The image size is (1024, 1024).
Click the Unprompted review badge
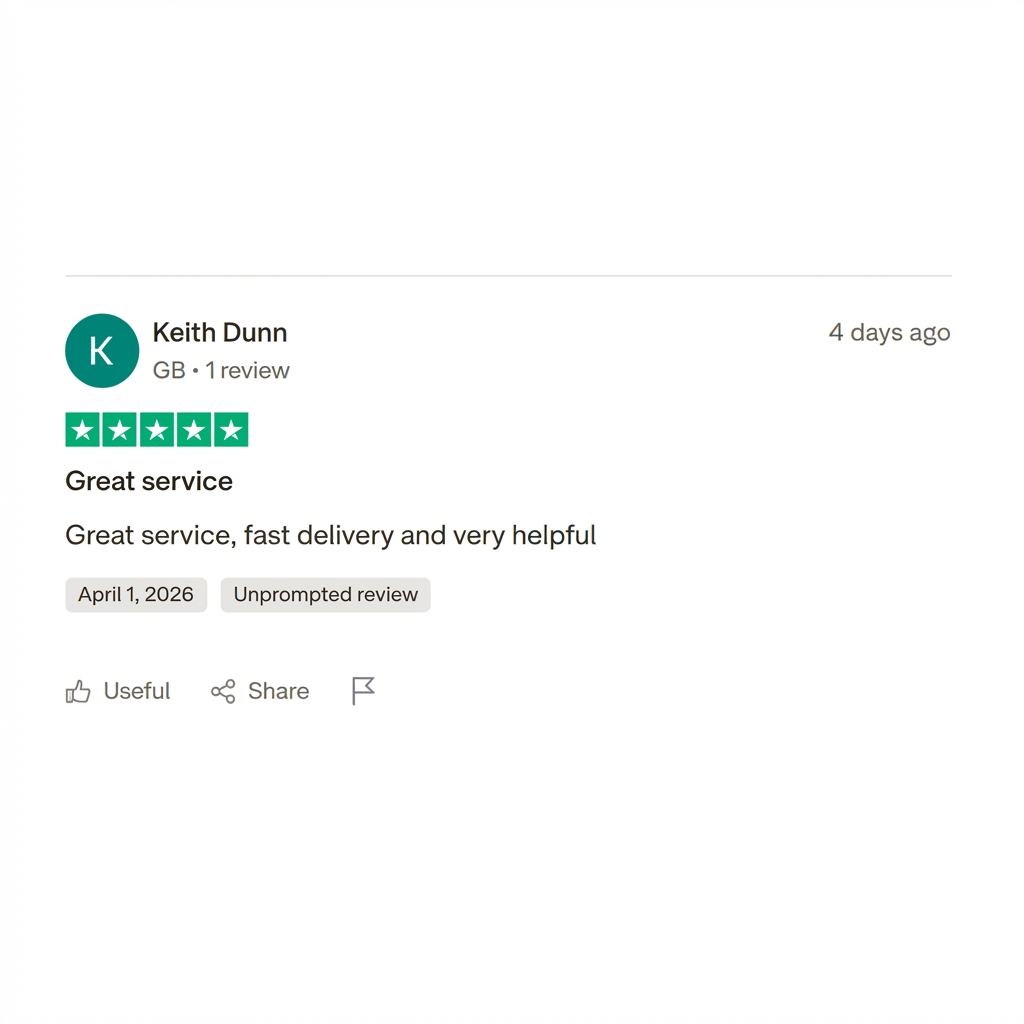coord(325,595)
